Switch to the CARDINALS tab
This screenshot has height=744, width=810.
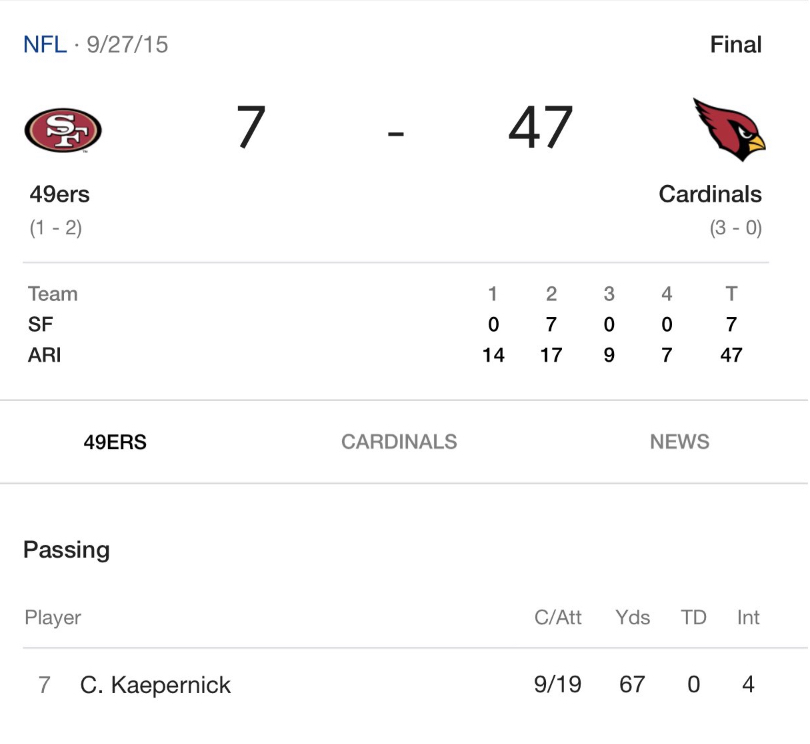coord(399,442)
